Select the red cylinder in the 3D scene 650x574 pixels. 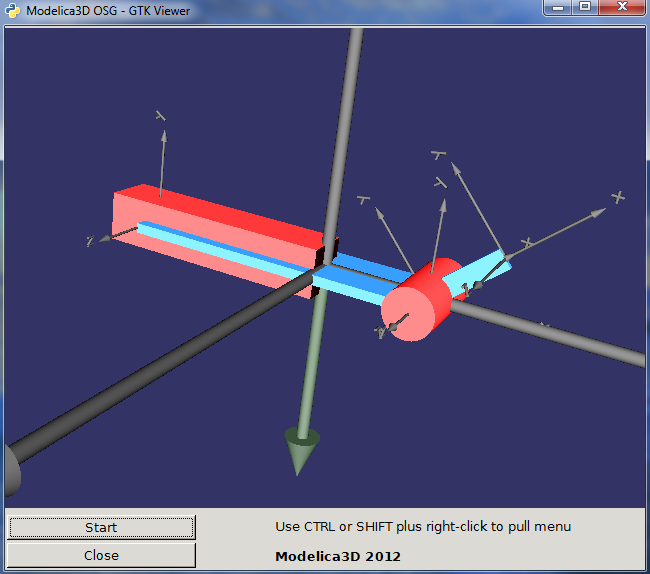click(x=419, y=301)
